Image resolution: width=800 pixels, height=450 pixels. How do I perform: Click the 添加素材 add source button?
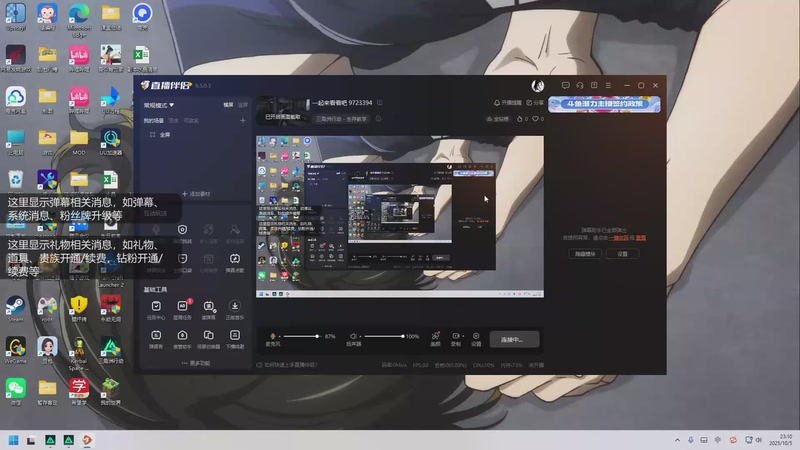[196, 194]
